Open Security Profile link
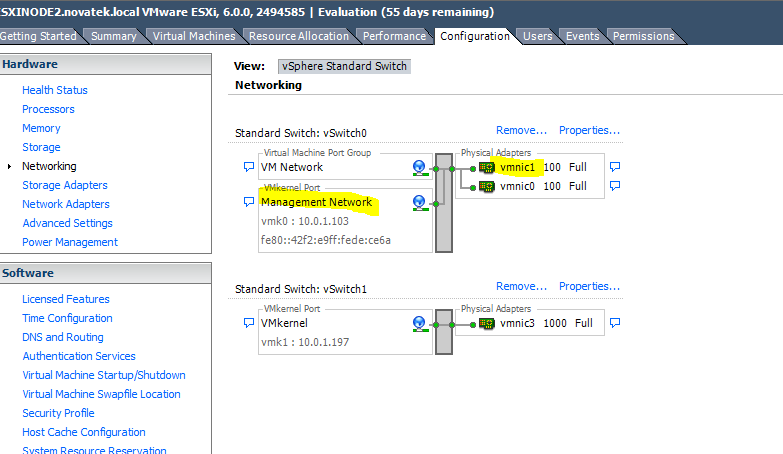The height and width of the screenshot is (454, 783). click(x=58, y=413)
